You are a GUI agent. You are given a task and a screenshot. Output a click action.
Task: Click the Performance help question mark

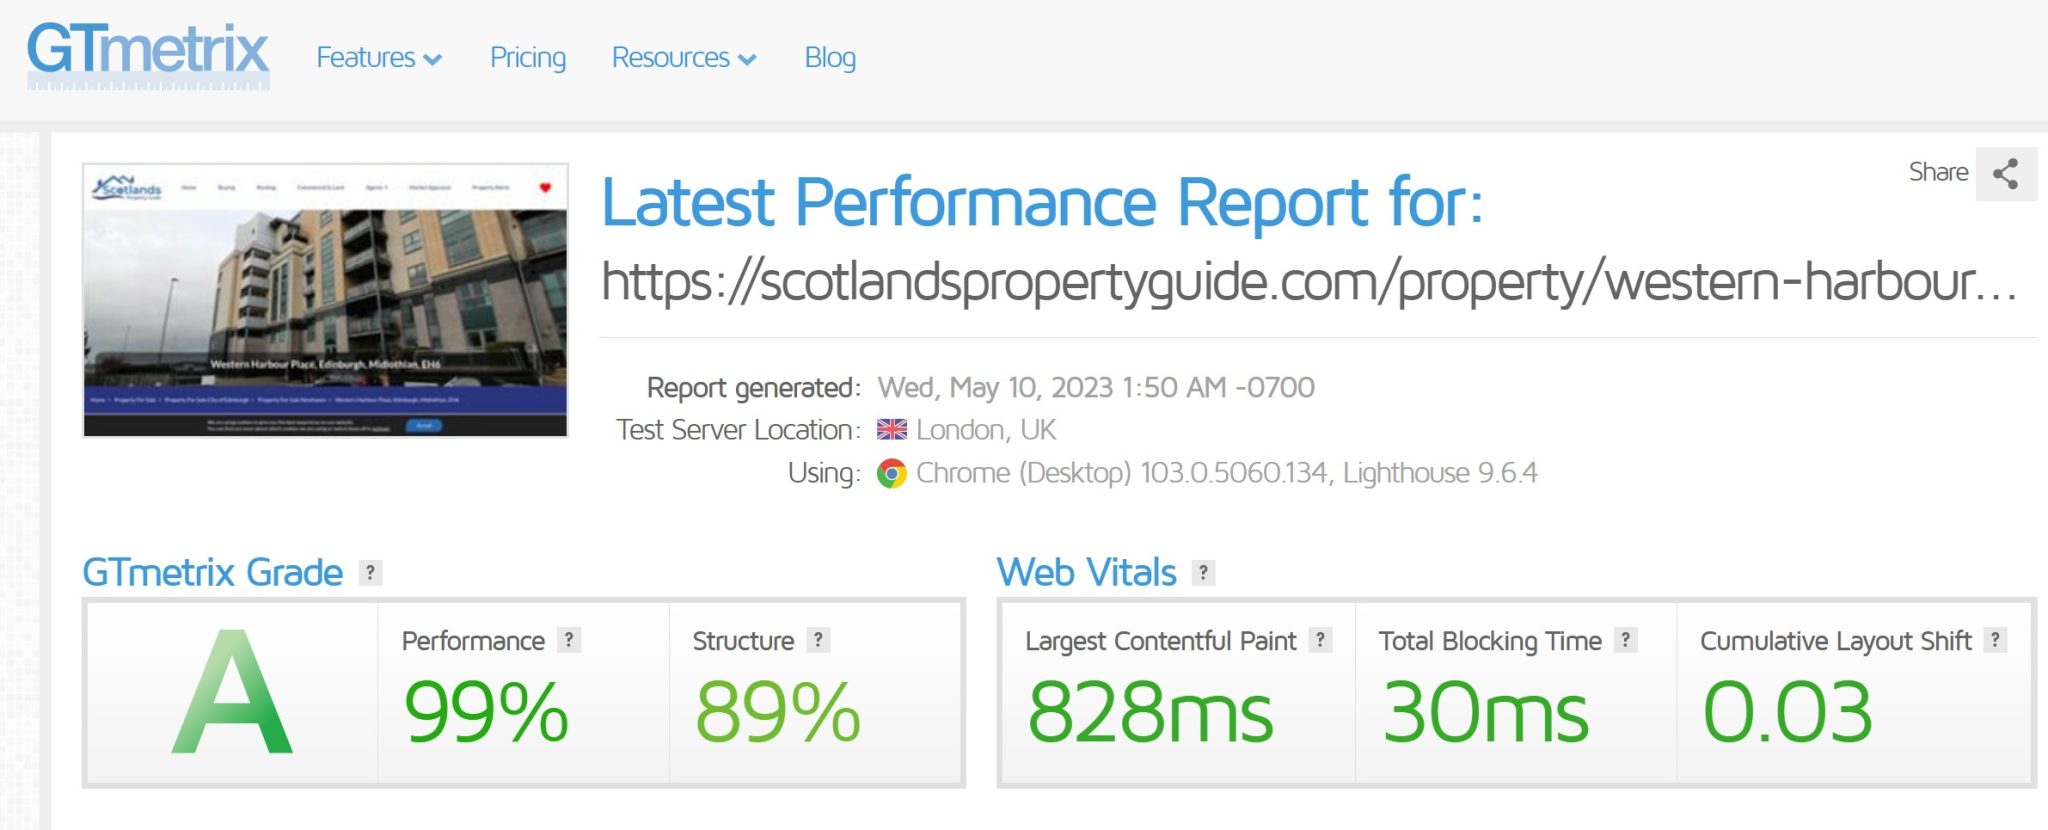(569, 640)
